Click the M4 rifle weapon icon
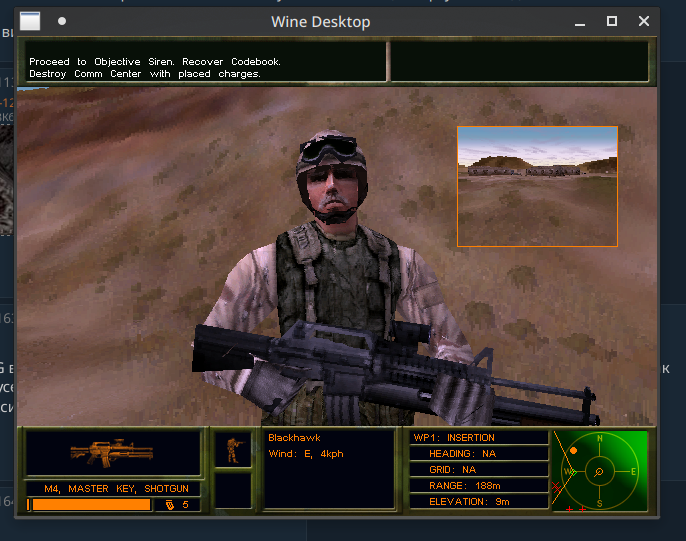Screen dimensions: 686x541 tap(112, 452)
